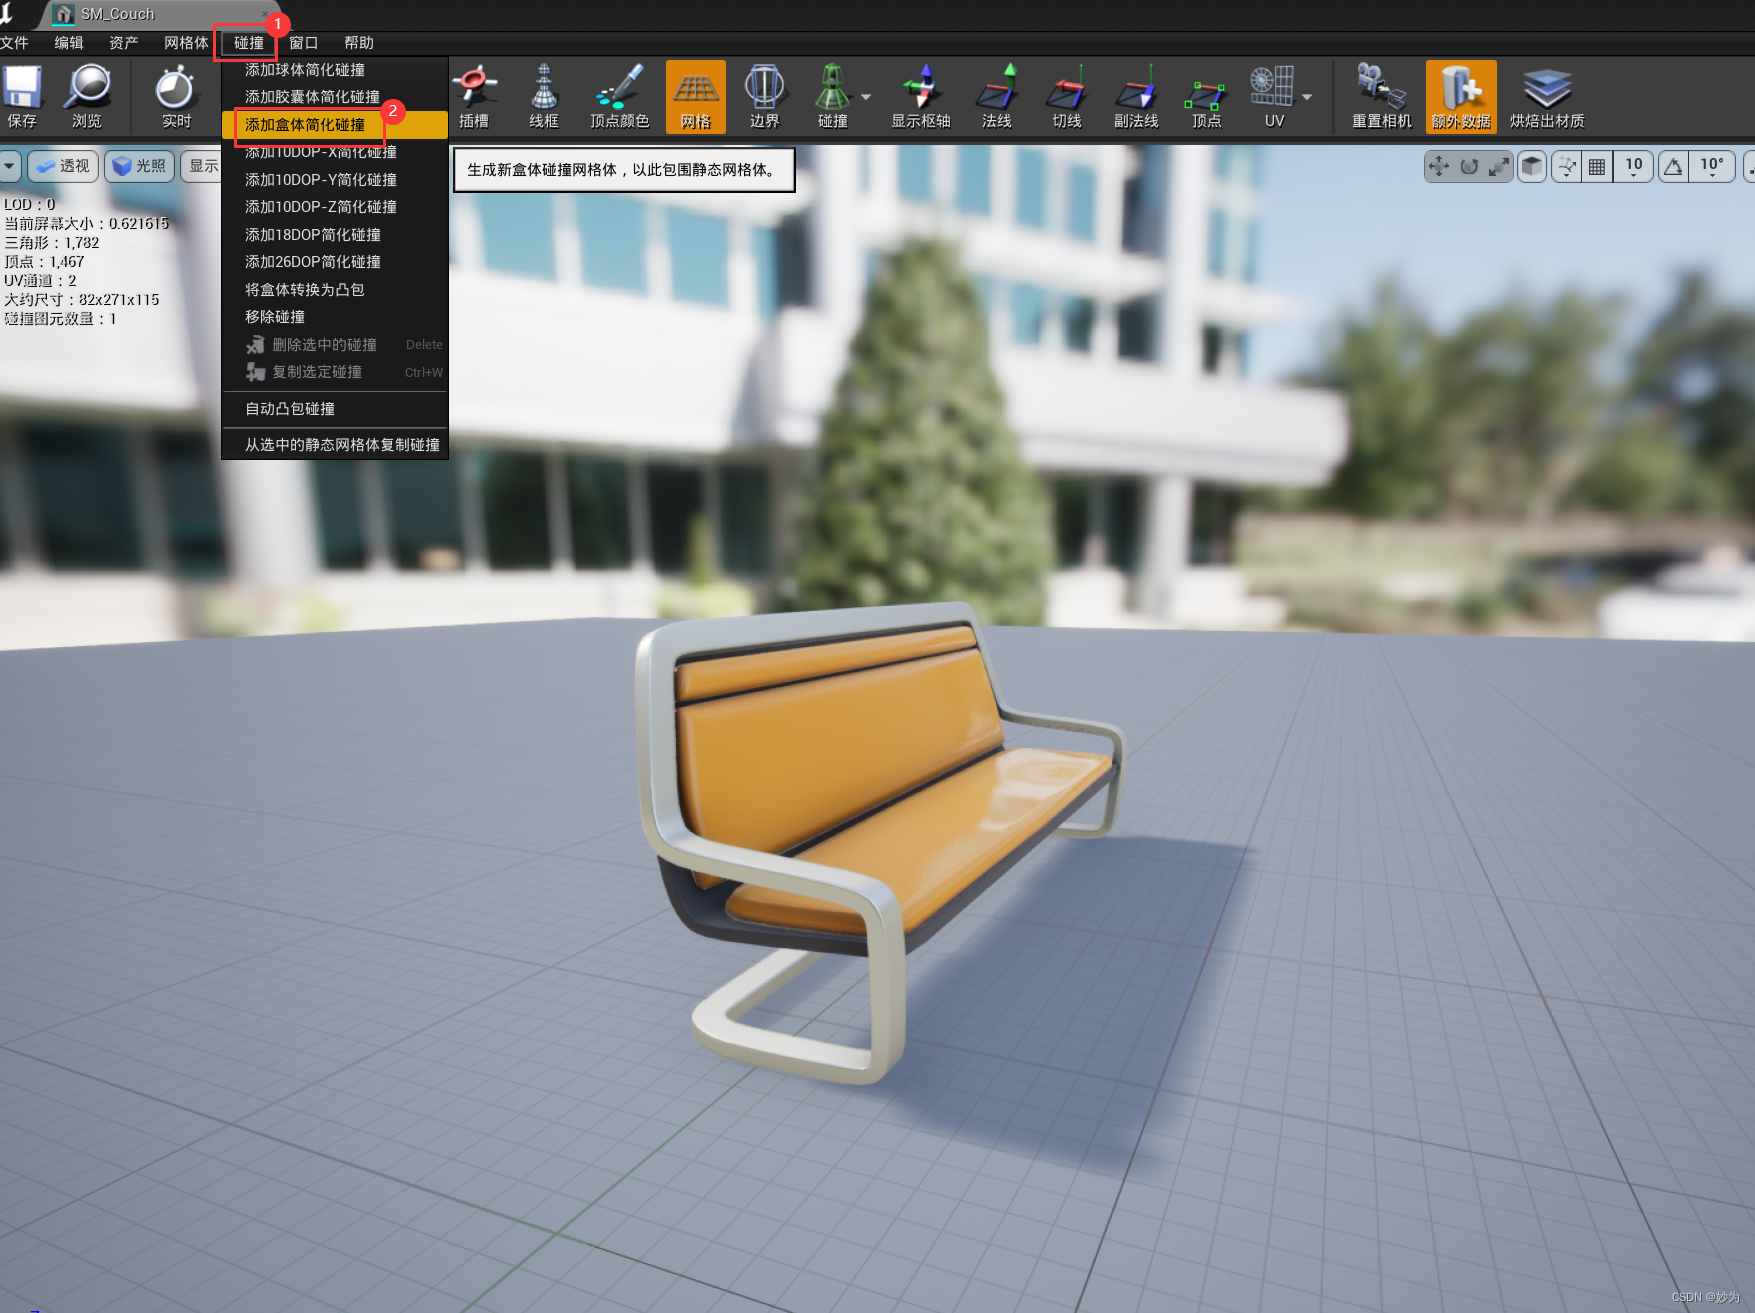Viewport: 1755px width, 1313px height.
Task: Click 删除选中的碰撞 menu entry
Action: coord(335,345)
